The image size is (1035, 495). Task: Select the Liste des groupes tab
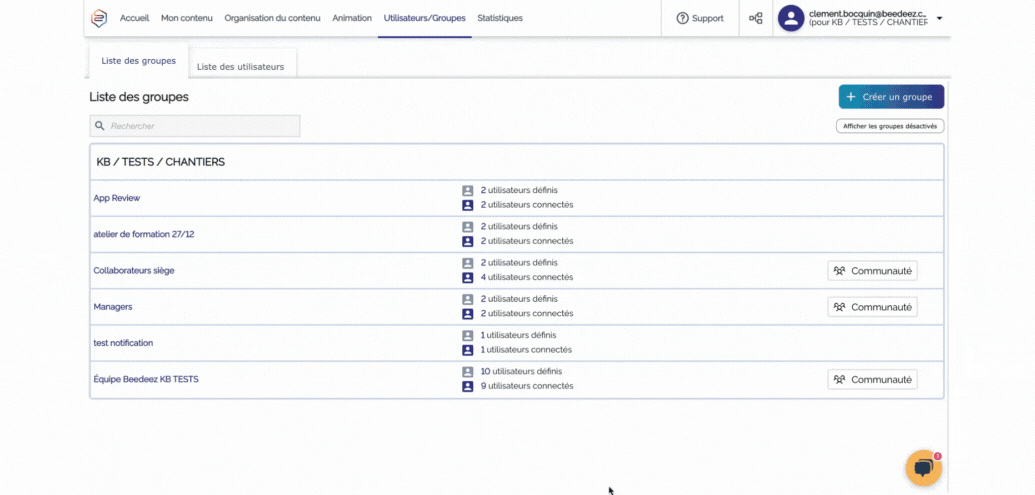pos(138,61)
